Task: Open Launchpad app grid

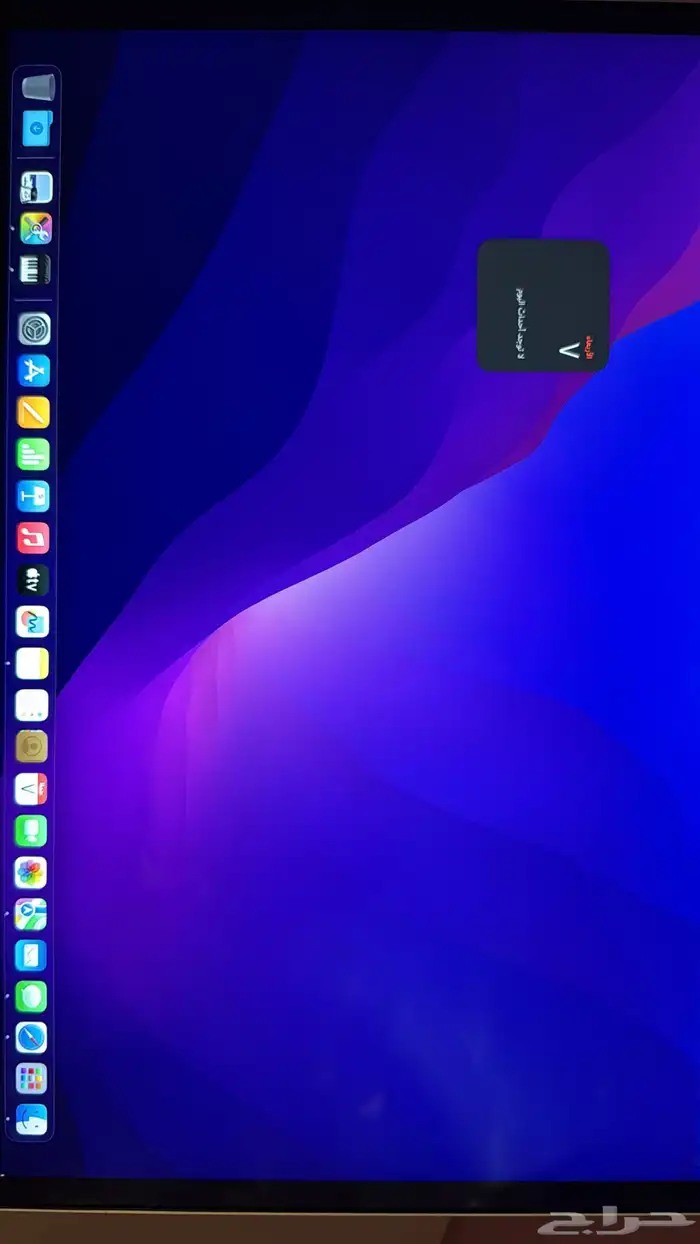Action: tap(31, 1078)
